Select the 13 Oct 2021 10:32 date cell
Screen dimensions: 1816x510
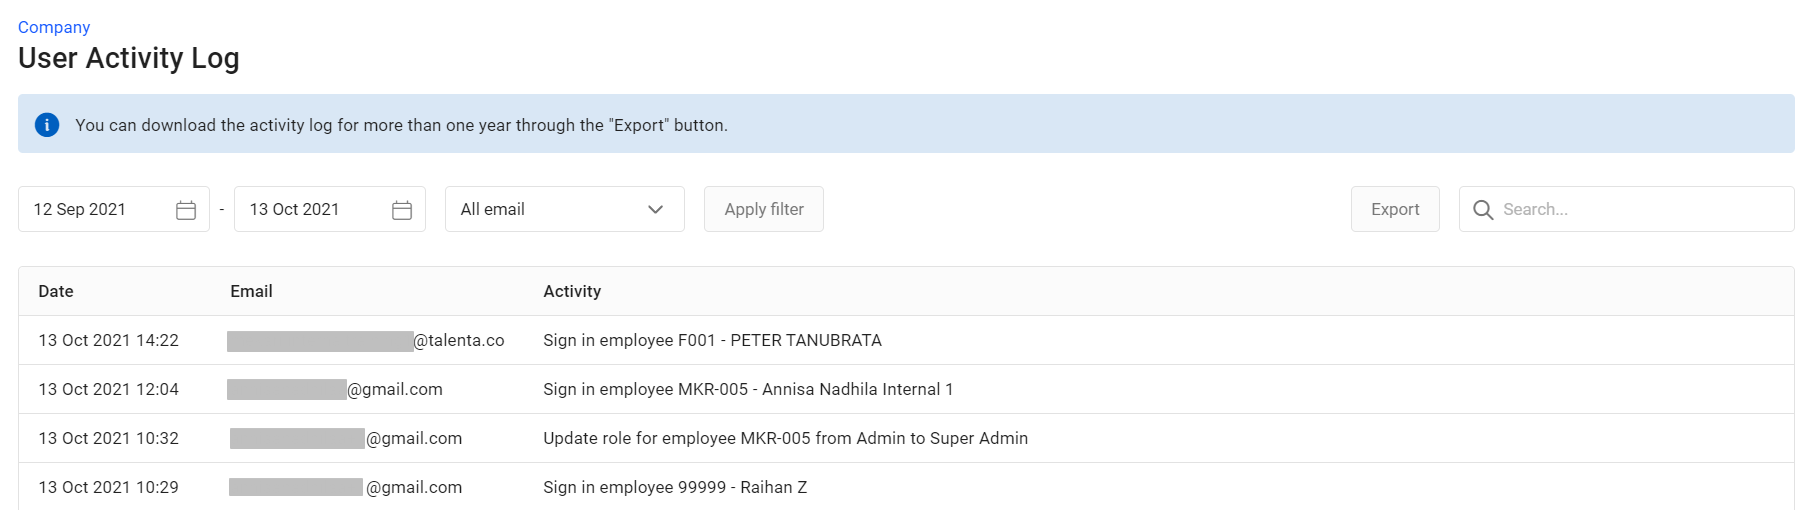click(x=109, y=438)
